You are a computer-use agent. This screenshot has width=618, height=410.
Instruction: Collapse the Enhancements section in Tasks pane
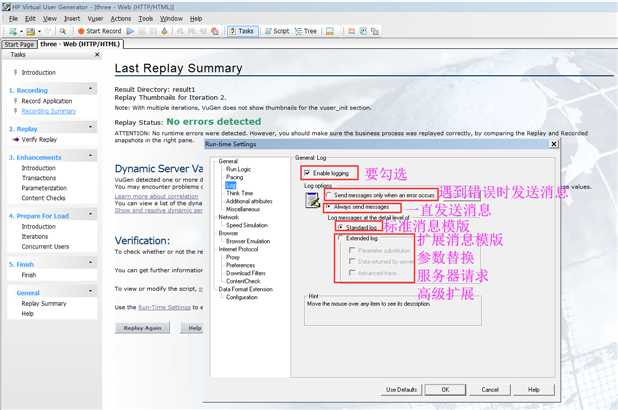91,156
